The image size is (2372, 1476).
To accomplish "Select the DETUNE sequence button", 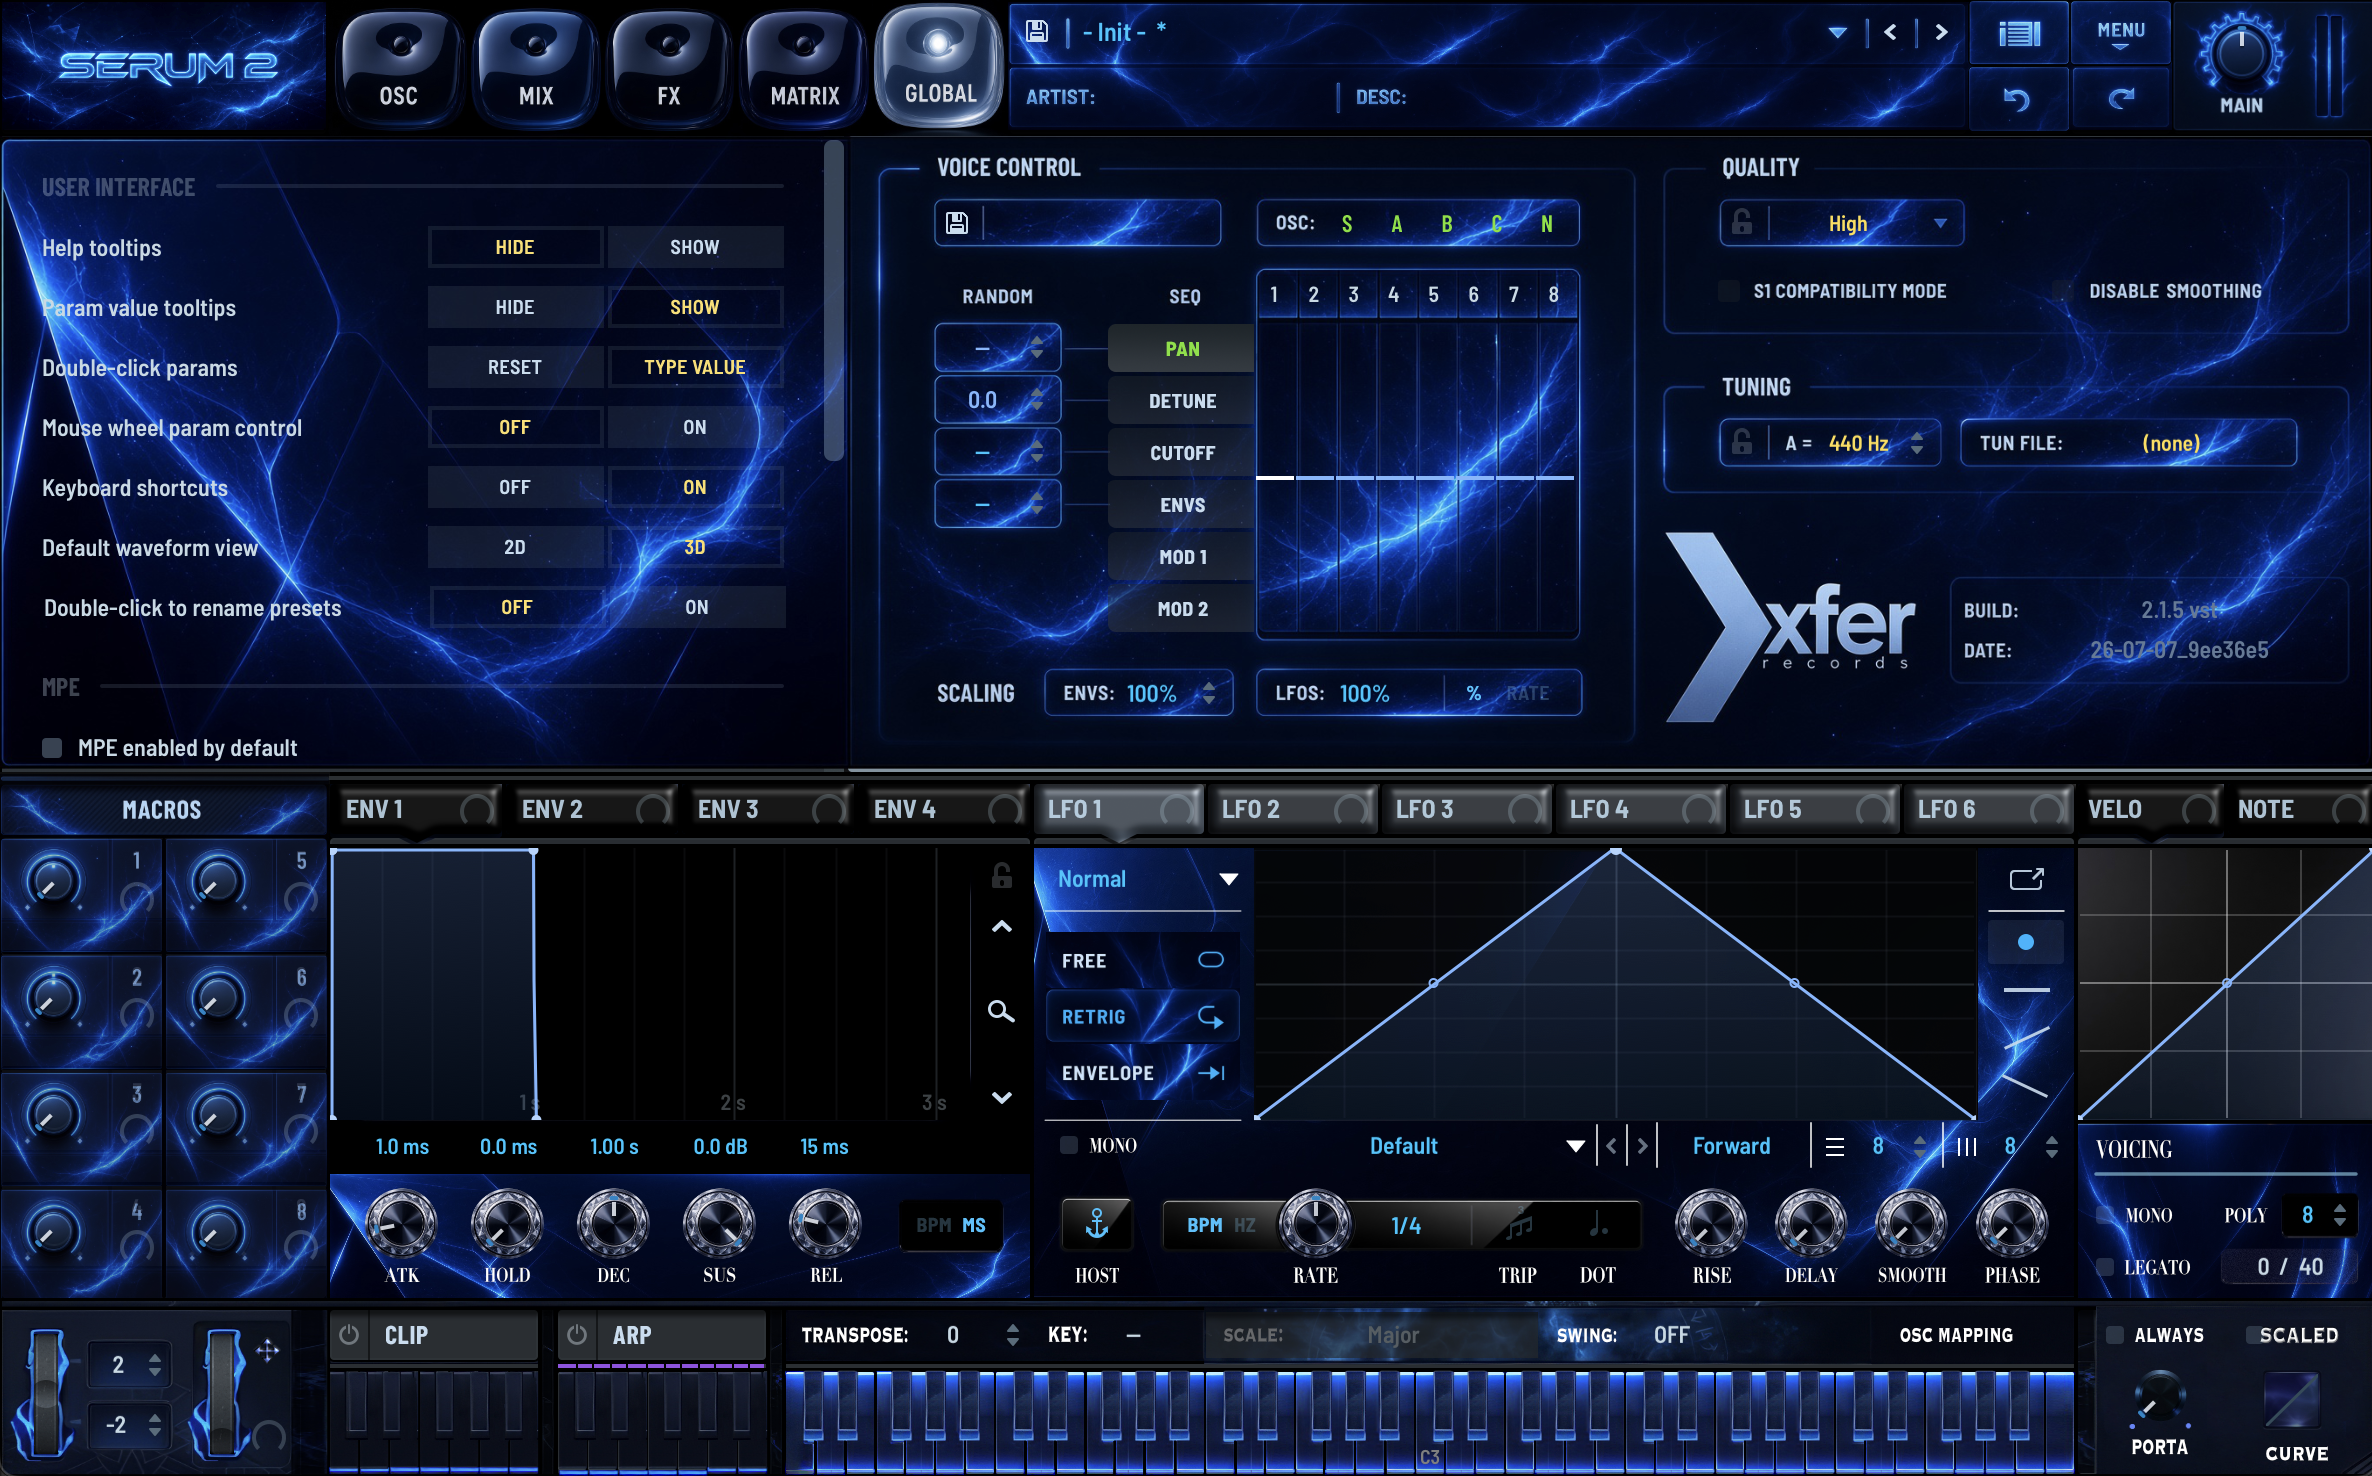I will coord(1182,401).
